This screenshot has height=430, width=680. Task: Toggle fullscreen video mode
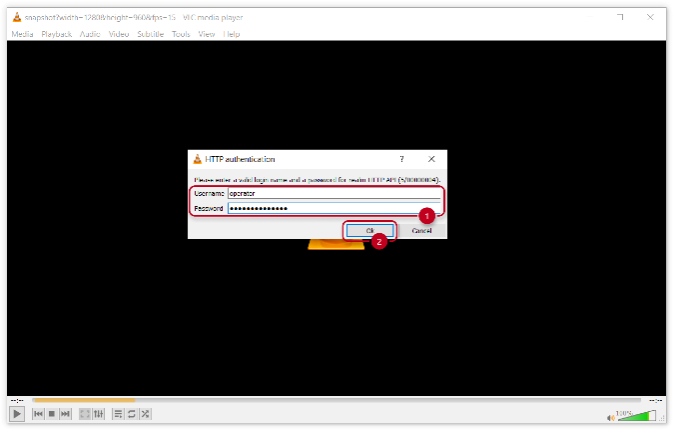click(x=85, y=414)
